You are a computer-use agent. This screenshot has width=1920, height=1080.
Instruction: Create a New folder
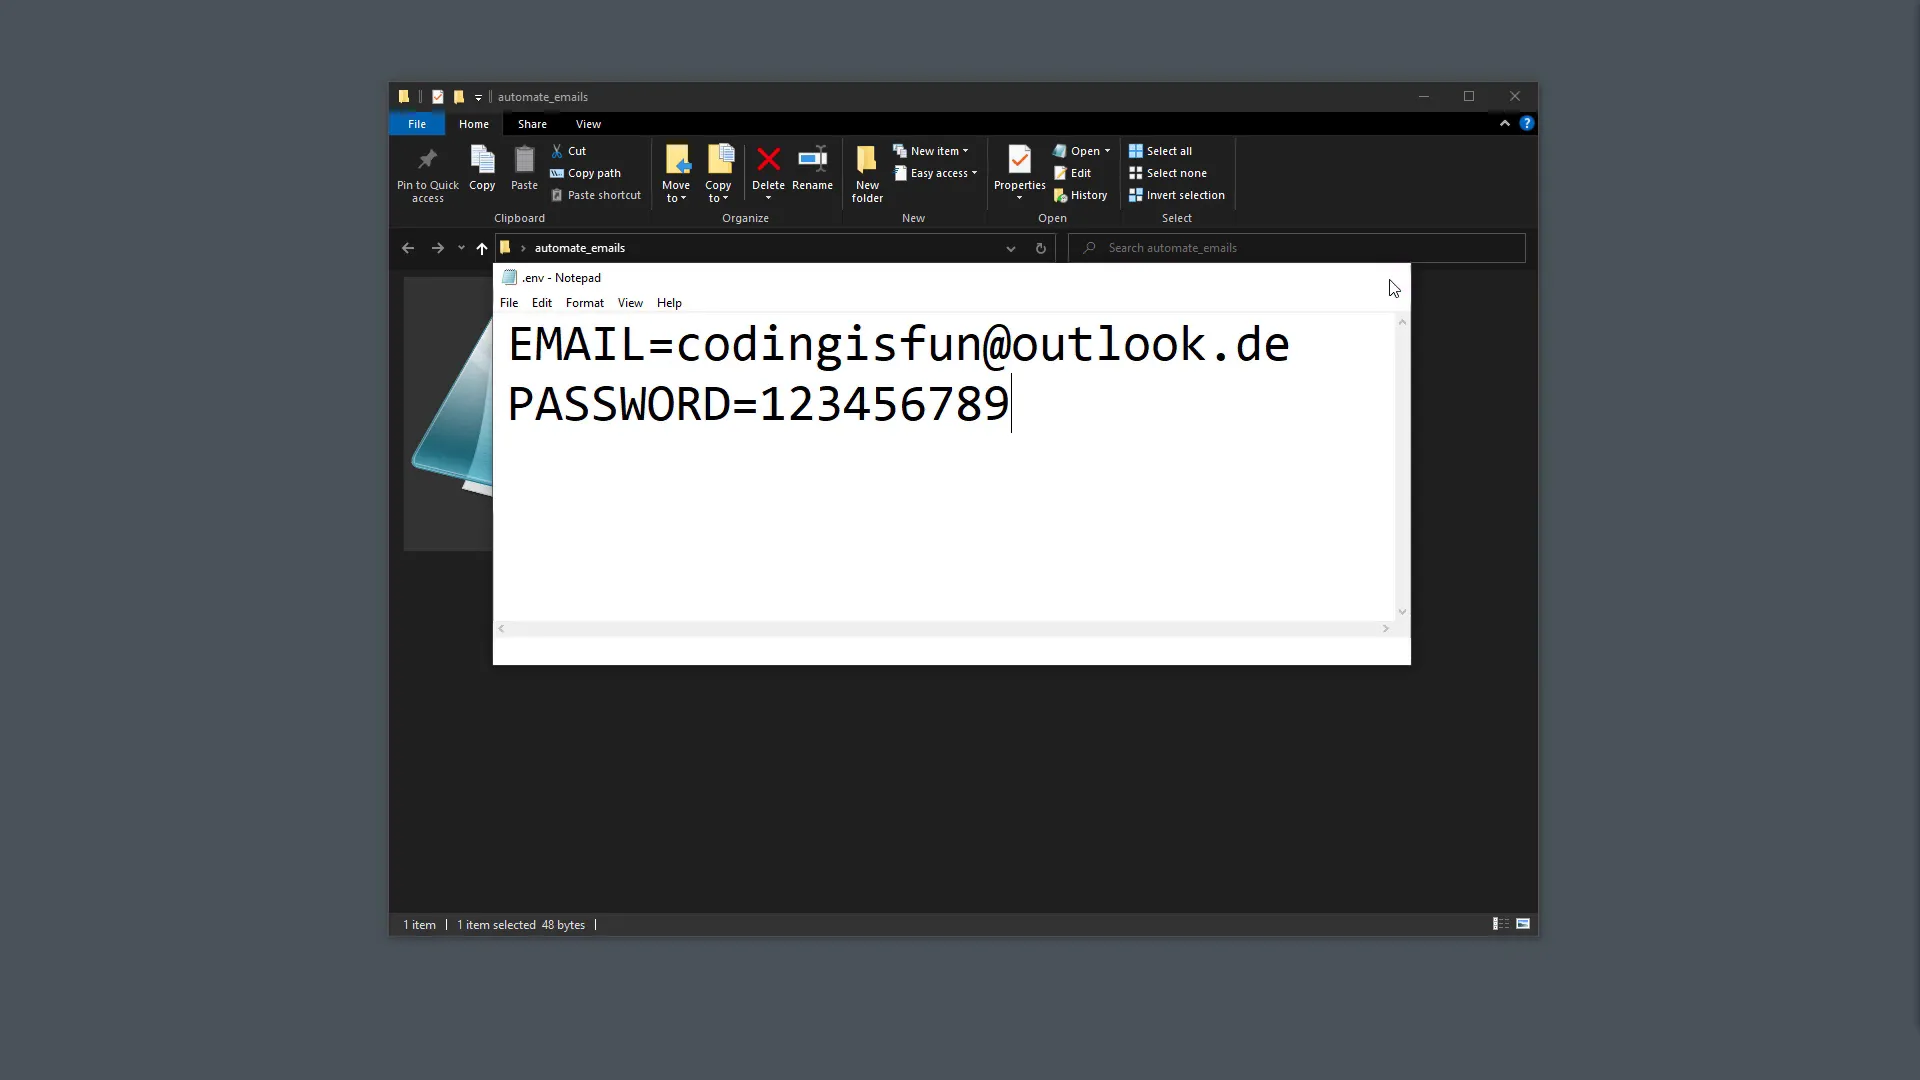point(866,170)
